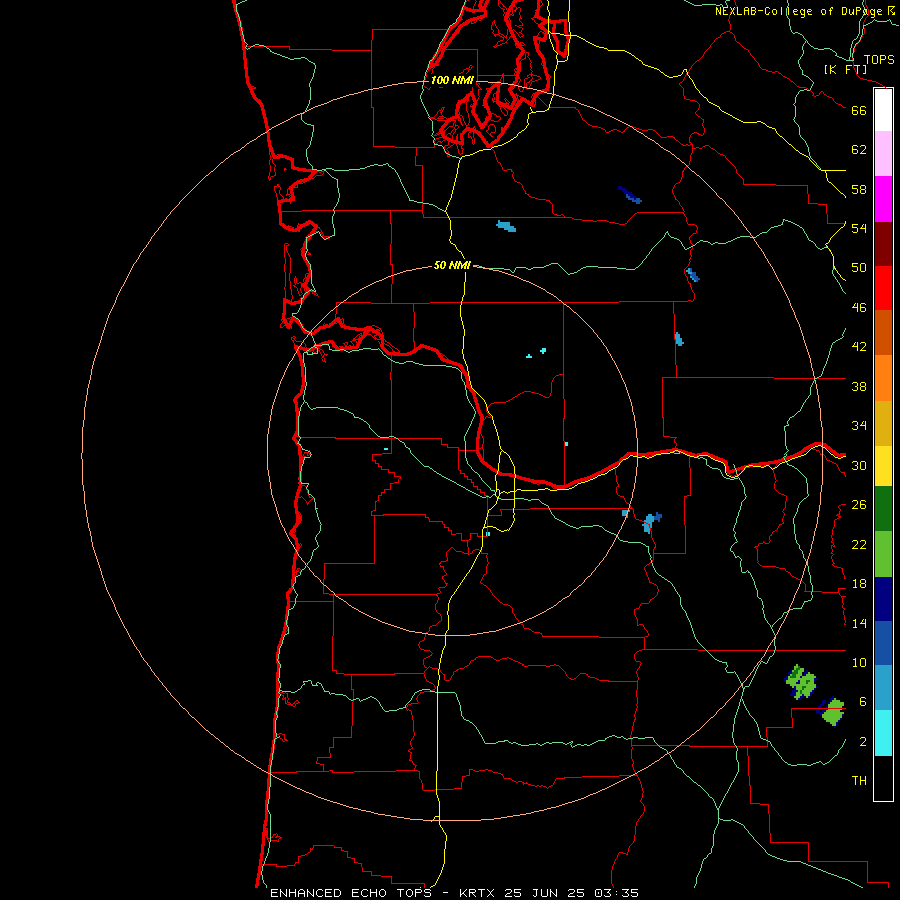Click the legend value 18
This screenshot has width=900, height=900.
coord(859,584)
